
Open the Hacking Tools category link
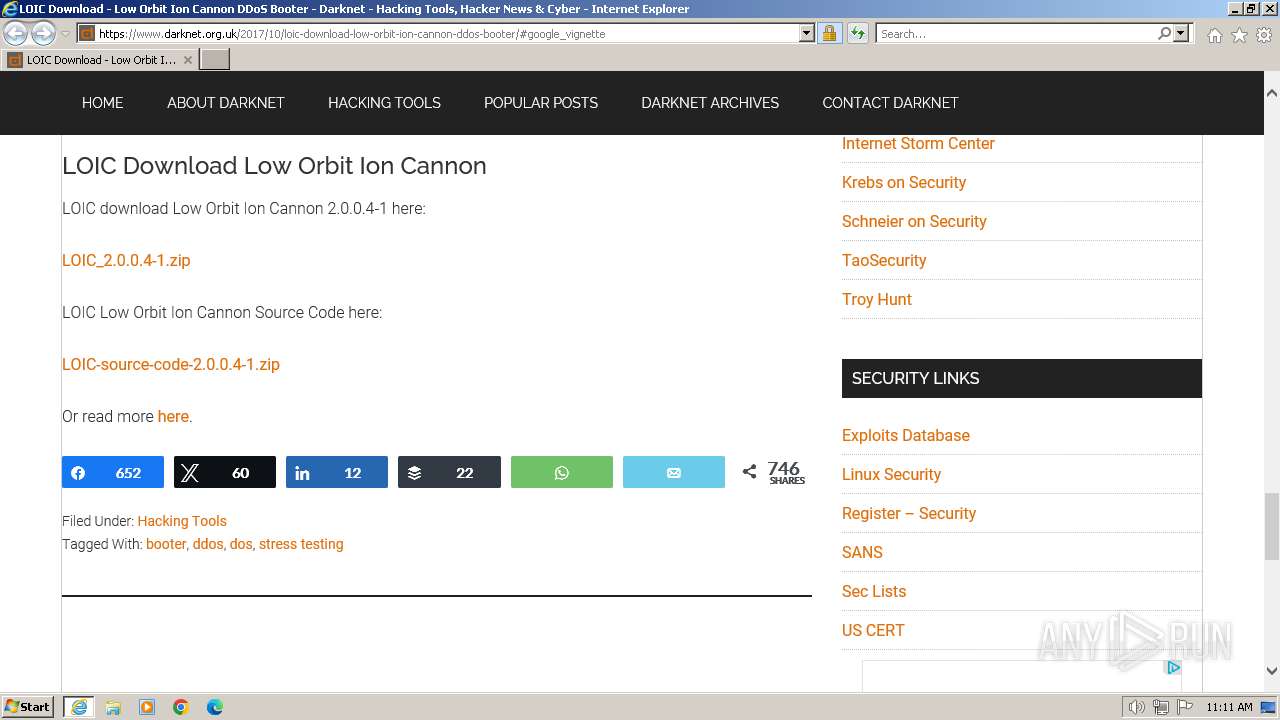(182, 521)
